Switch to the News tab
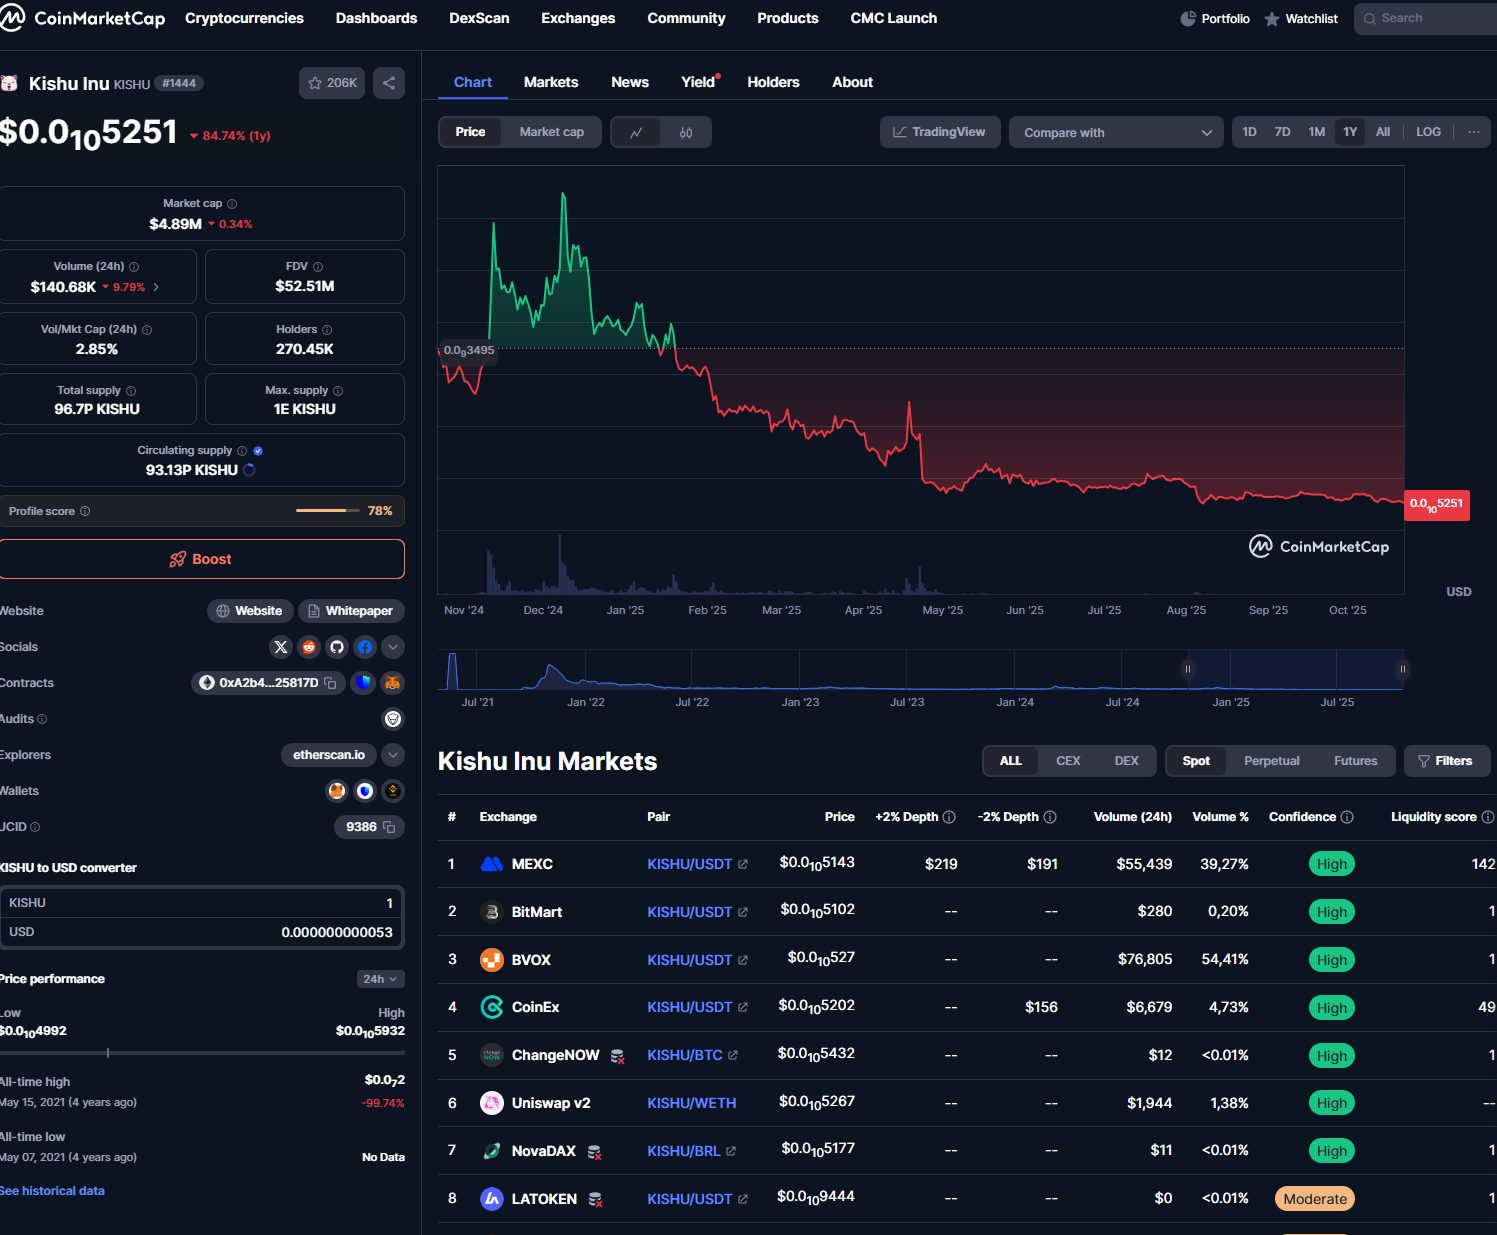1497x1235 pixels. 630,82
